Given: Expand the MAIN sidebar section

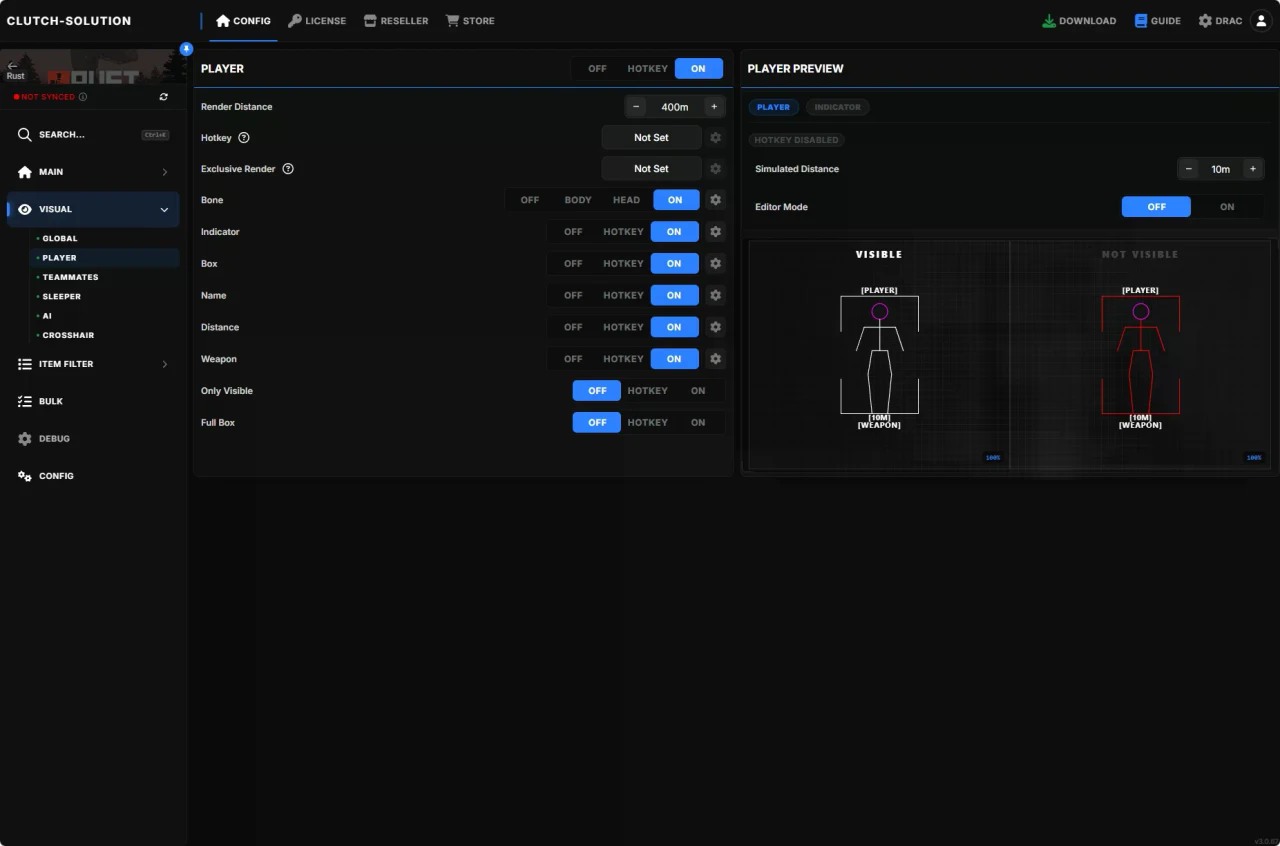Looking at the screenshot, I should 93,172.
